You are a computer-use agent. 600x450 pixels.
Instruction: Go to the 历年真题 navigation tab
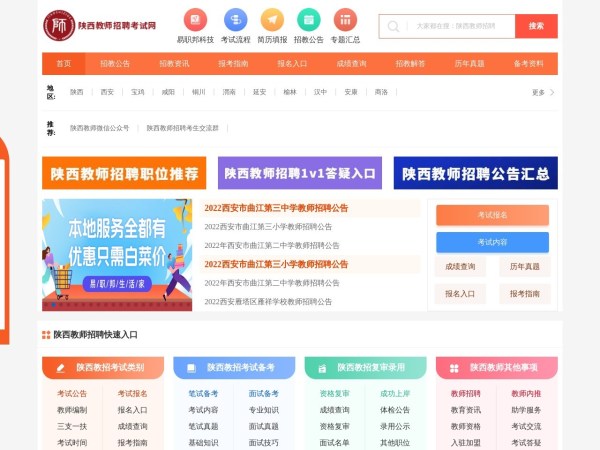pyautogui.click(x=469, y=63)
